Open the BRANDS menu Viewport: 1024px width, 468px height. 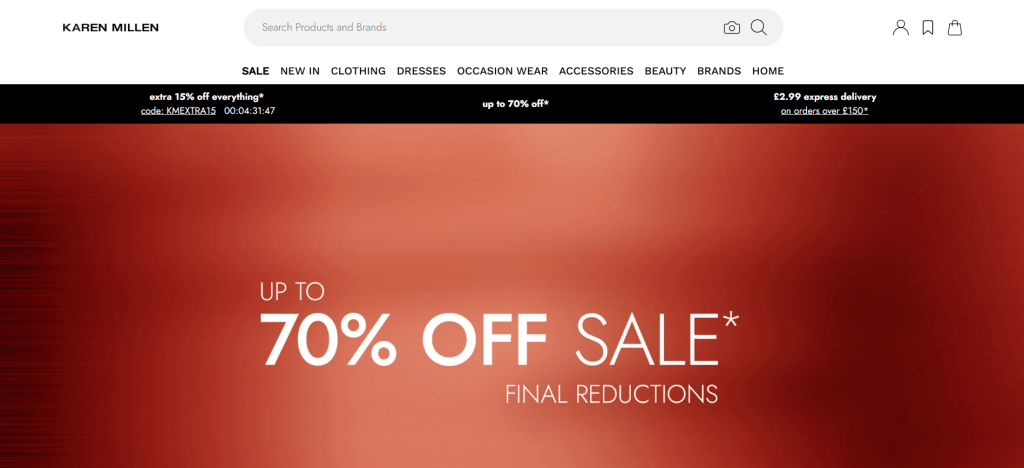coord(719,71)
